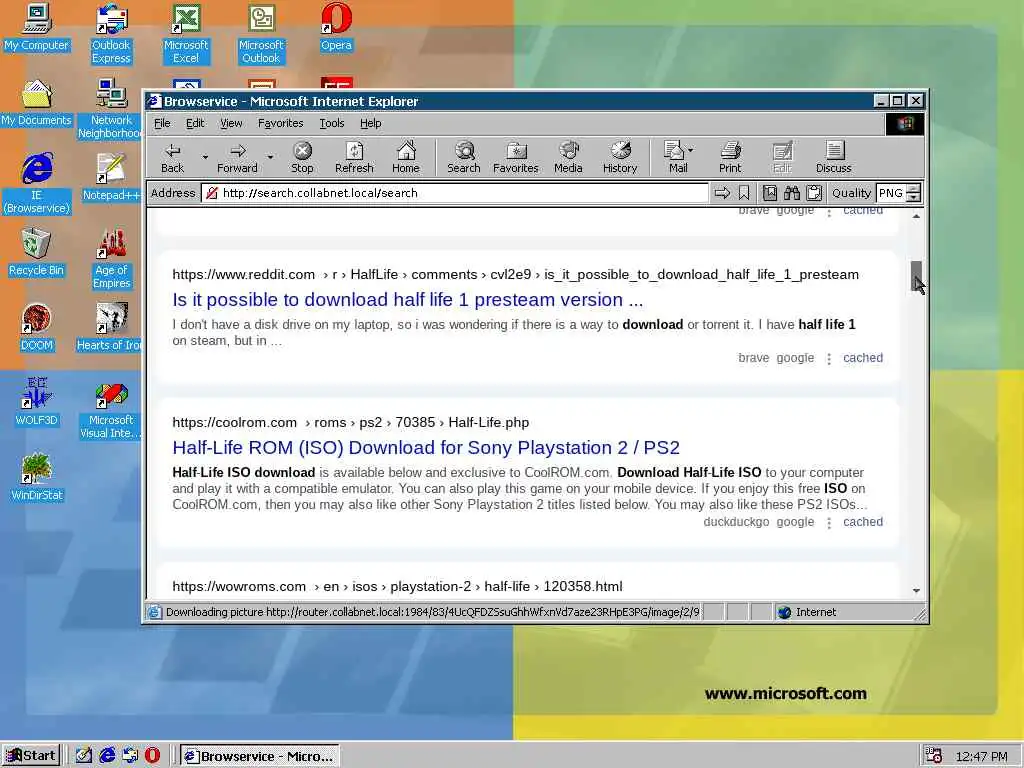The image size is (1024, 768).
Task: Open the Opera desktop shortcut
Action: [336, 27]
